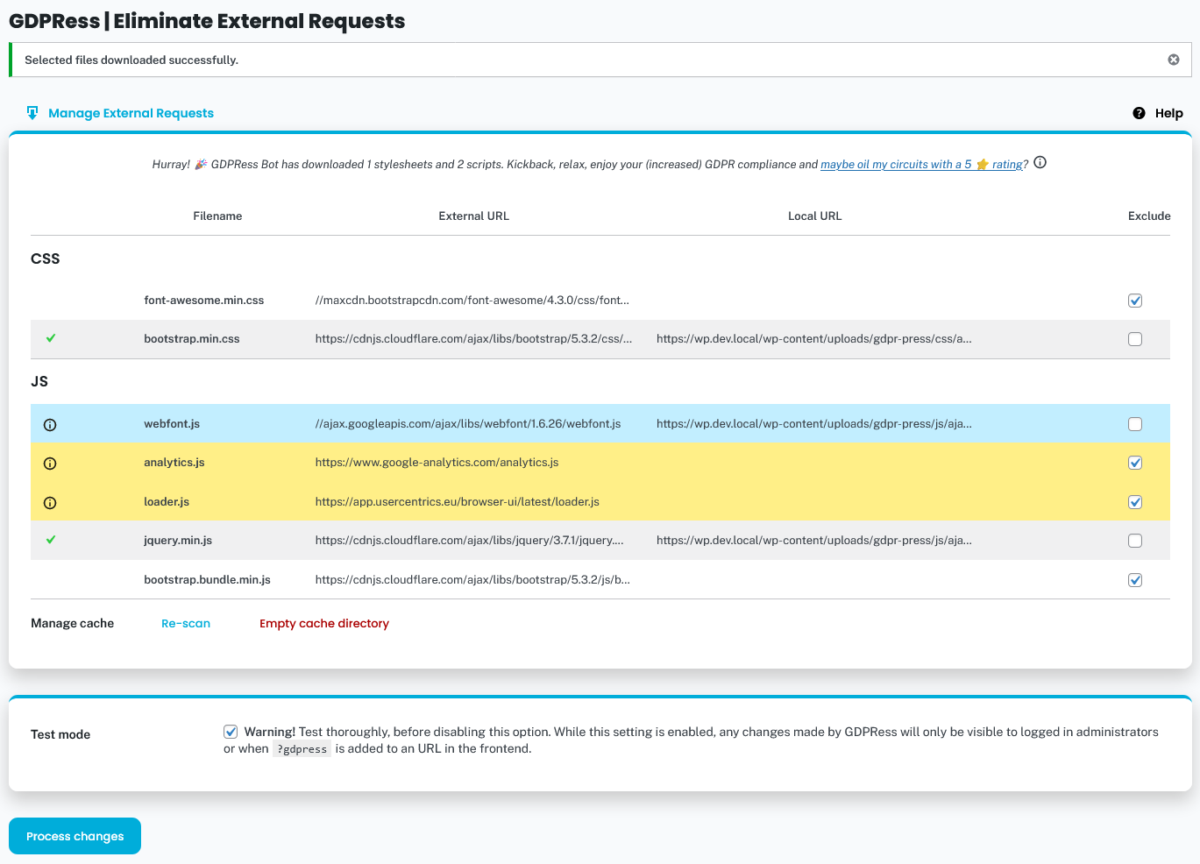Screen dimensions: 1200x864
Task: Check Exclude box for bootstrap.min.css
Action: pos(1135,339)
